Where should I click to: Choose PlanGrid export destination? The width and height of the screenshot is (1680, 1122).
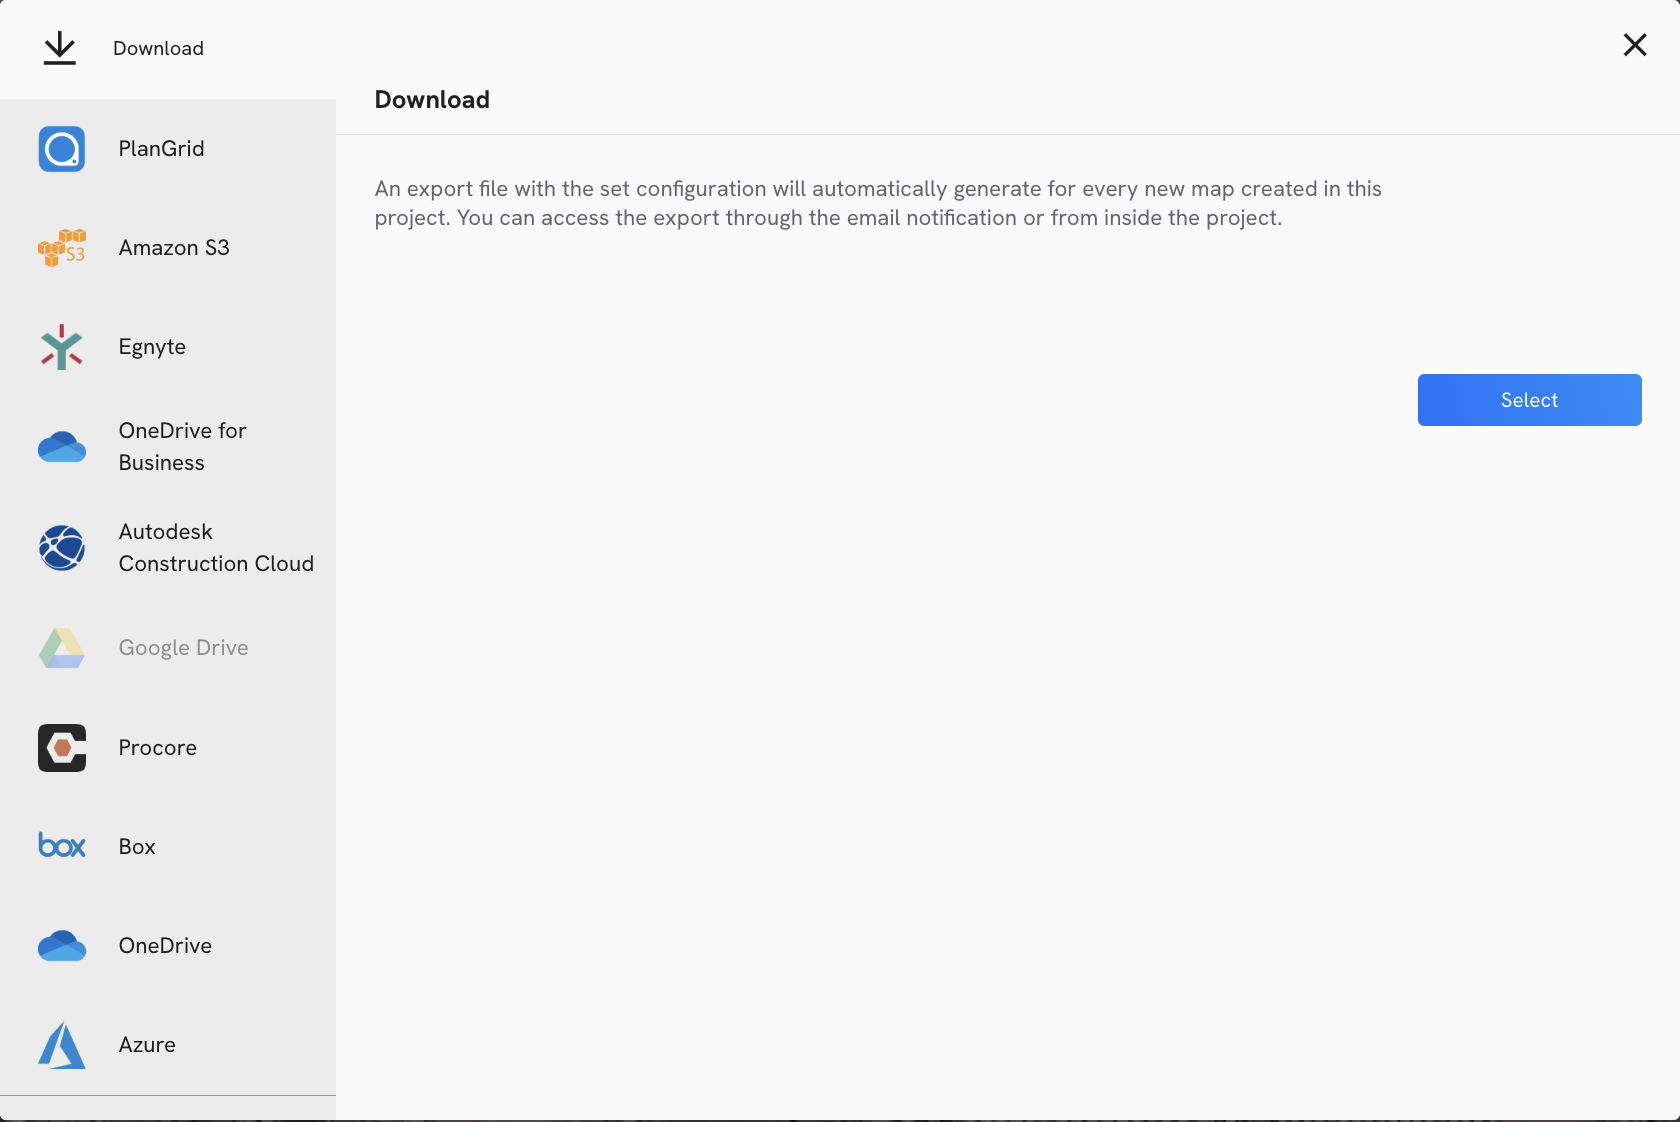pos(168,149)
